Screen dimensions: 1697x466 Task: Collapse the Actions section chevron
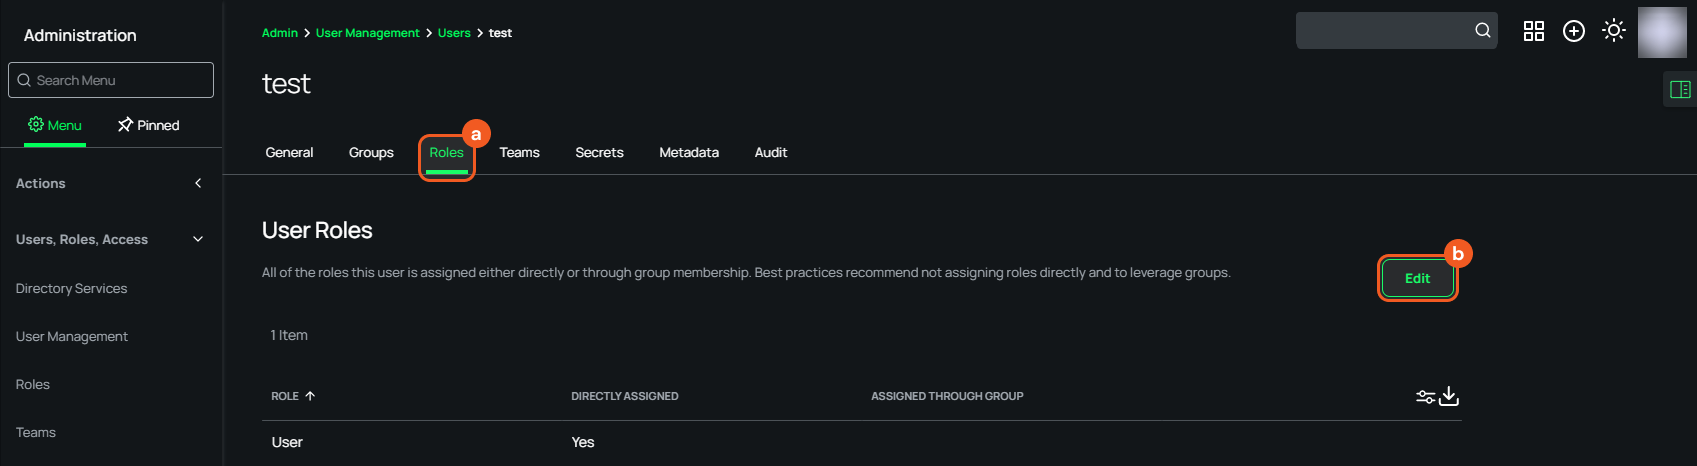point(198,183)
